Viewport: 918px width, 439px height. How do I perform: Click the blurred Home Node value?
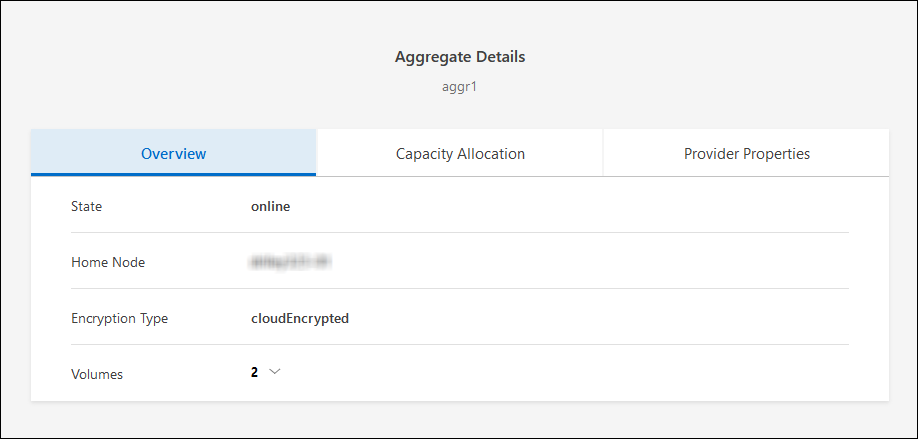(x=291, y=262)
